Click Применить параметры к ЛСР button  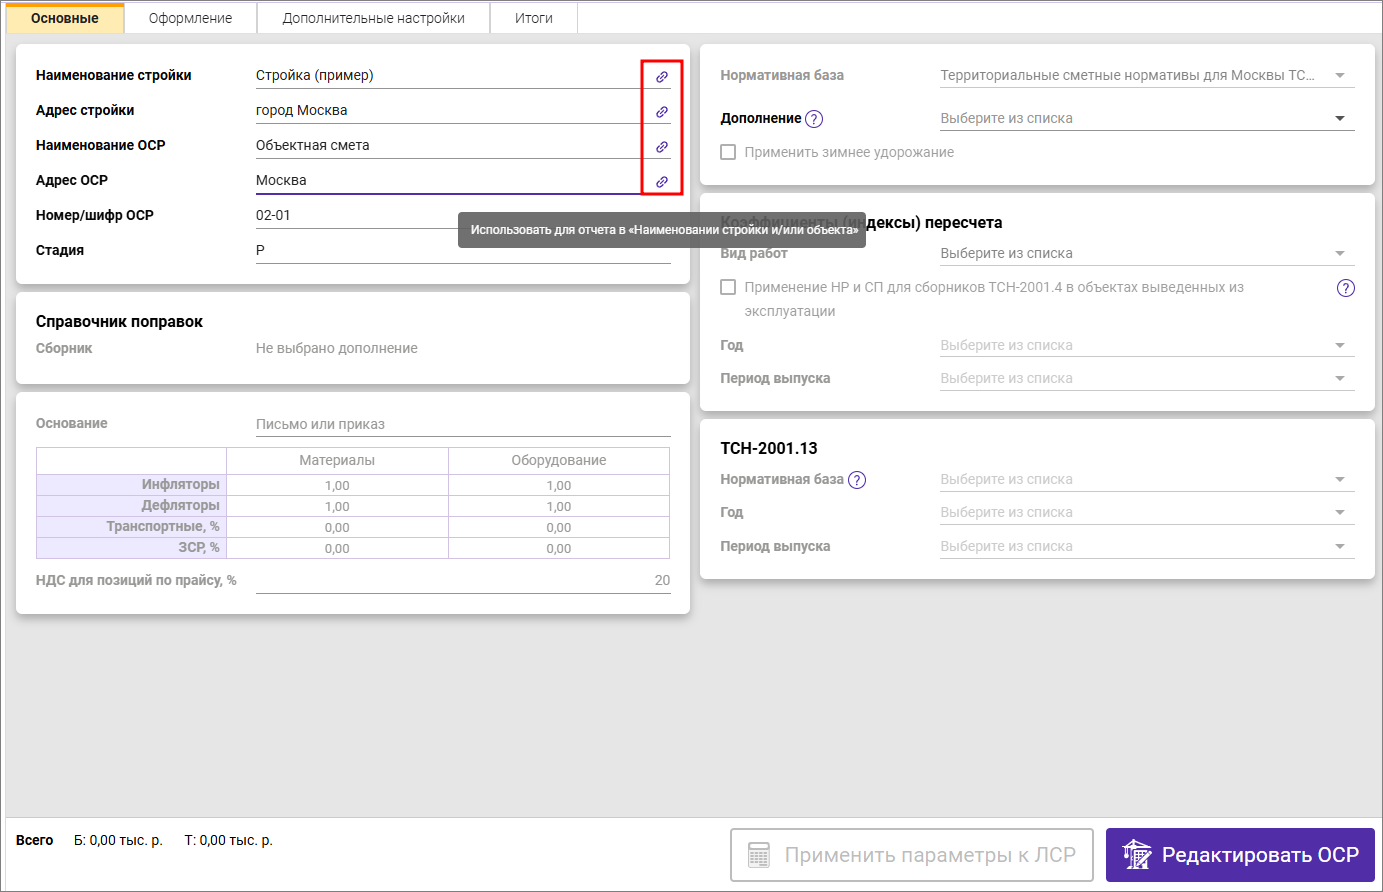click(914, 855)
